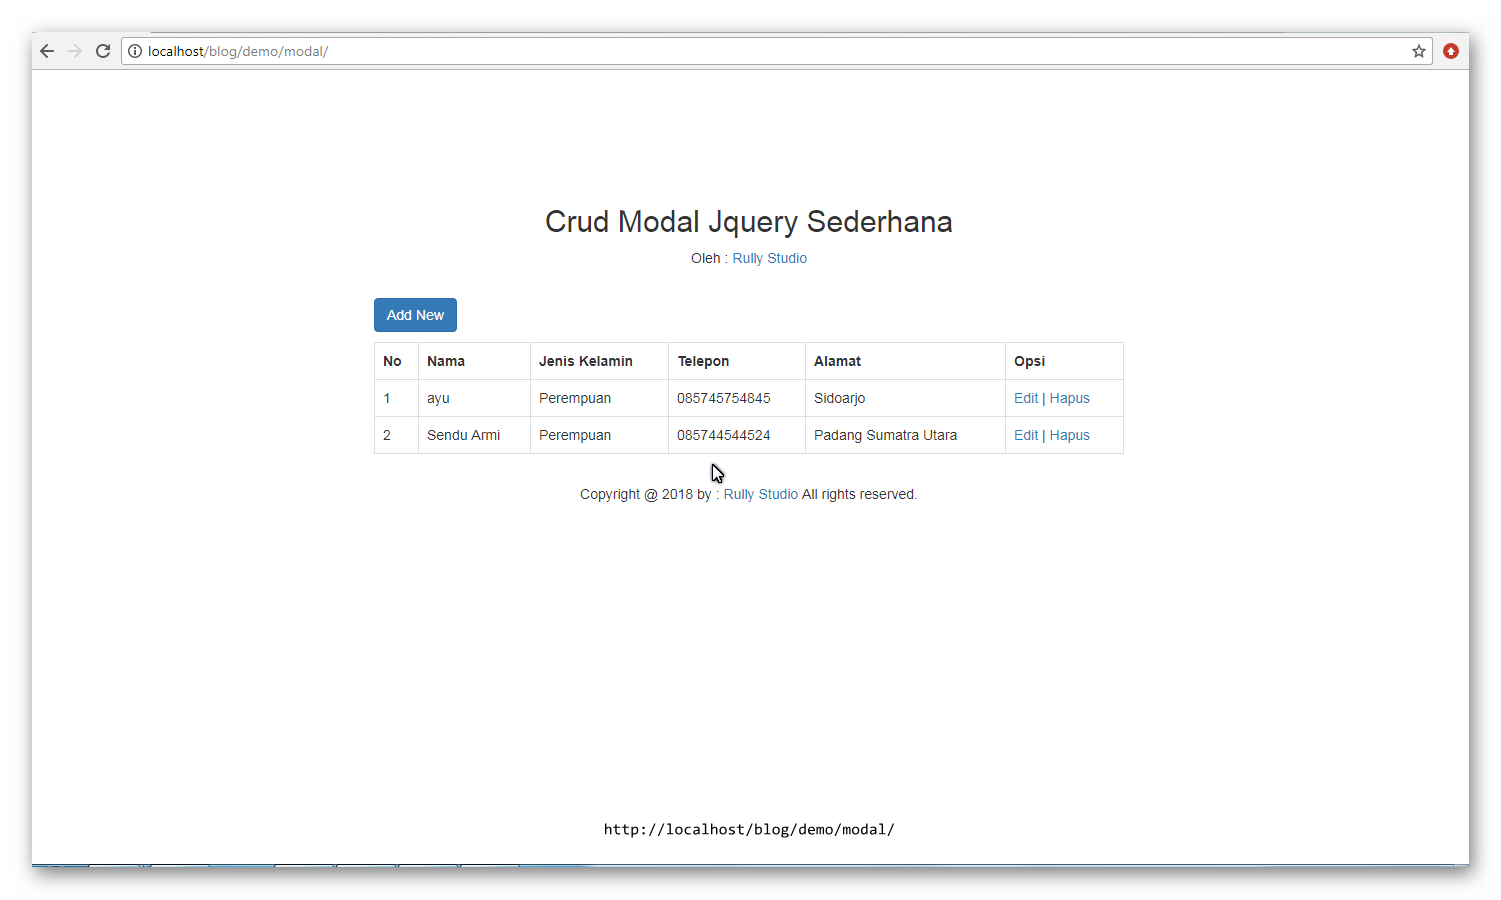This screenshot has height=900, width=1501.
Task: Click the Nama column header
Action: pos(446,361)
